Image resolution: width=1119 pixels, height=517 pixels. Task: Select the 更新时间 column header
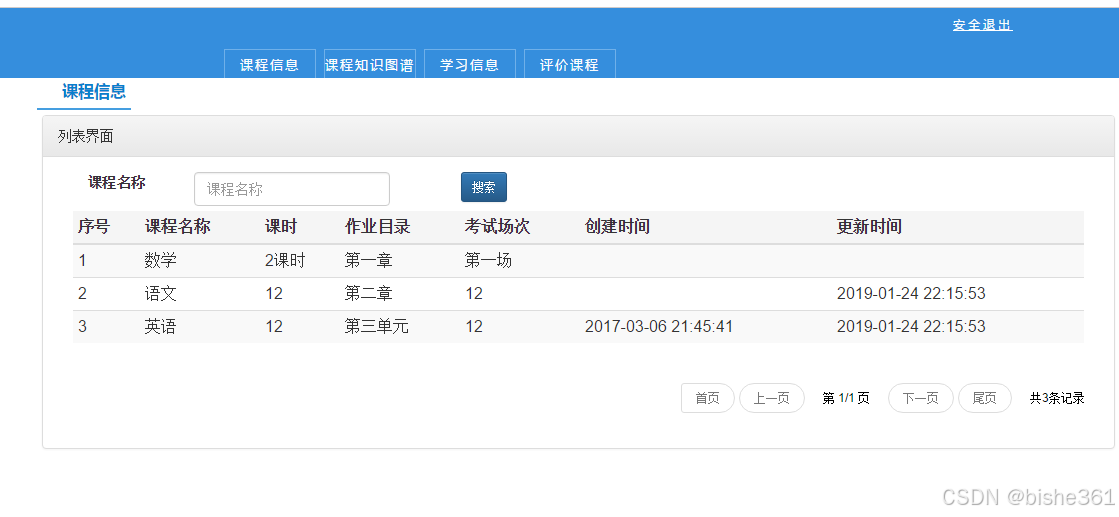pos(869,227)
